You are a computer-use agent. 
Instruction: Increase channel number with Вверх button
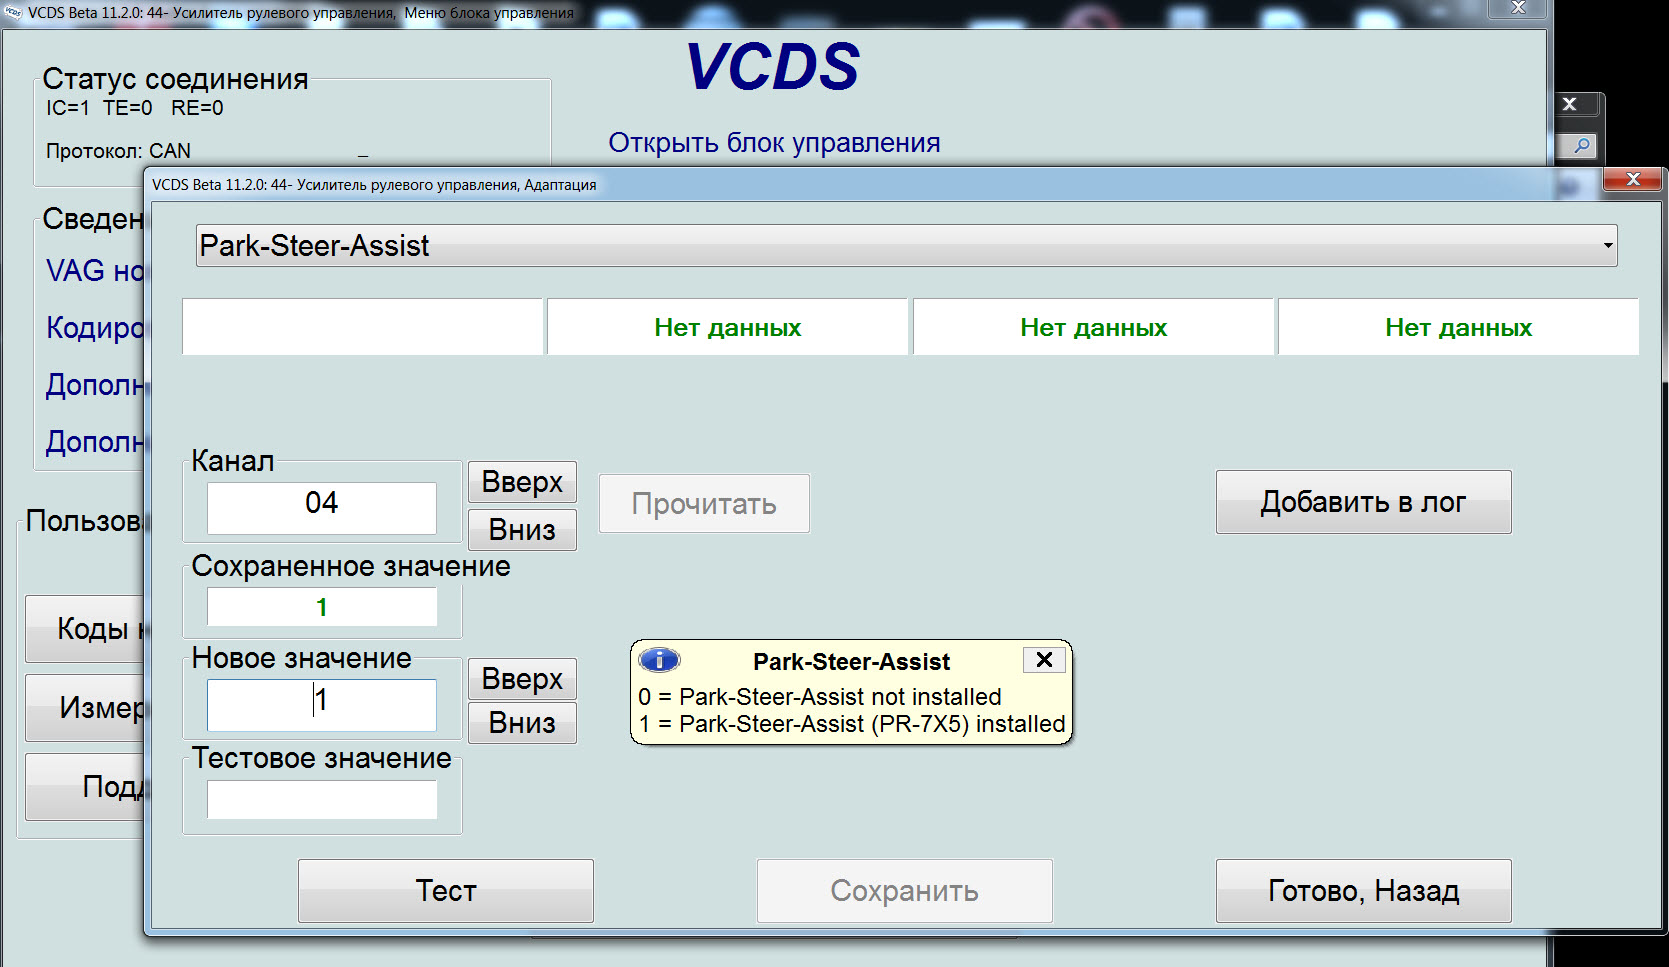coord(522,482)
